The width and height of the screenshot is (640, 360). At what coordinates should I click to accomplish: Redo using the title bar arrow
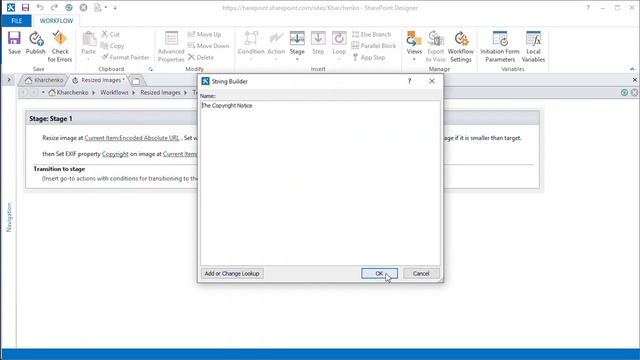click(x=54, y=7)
